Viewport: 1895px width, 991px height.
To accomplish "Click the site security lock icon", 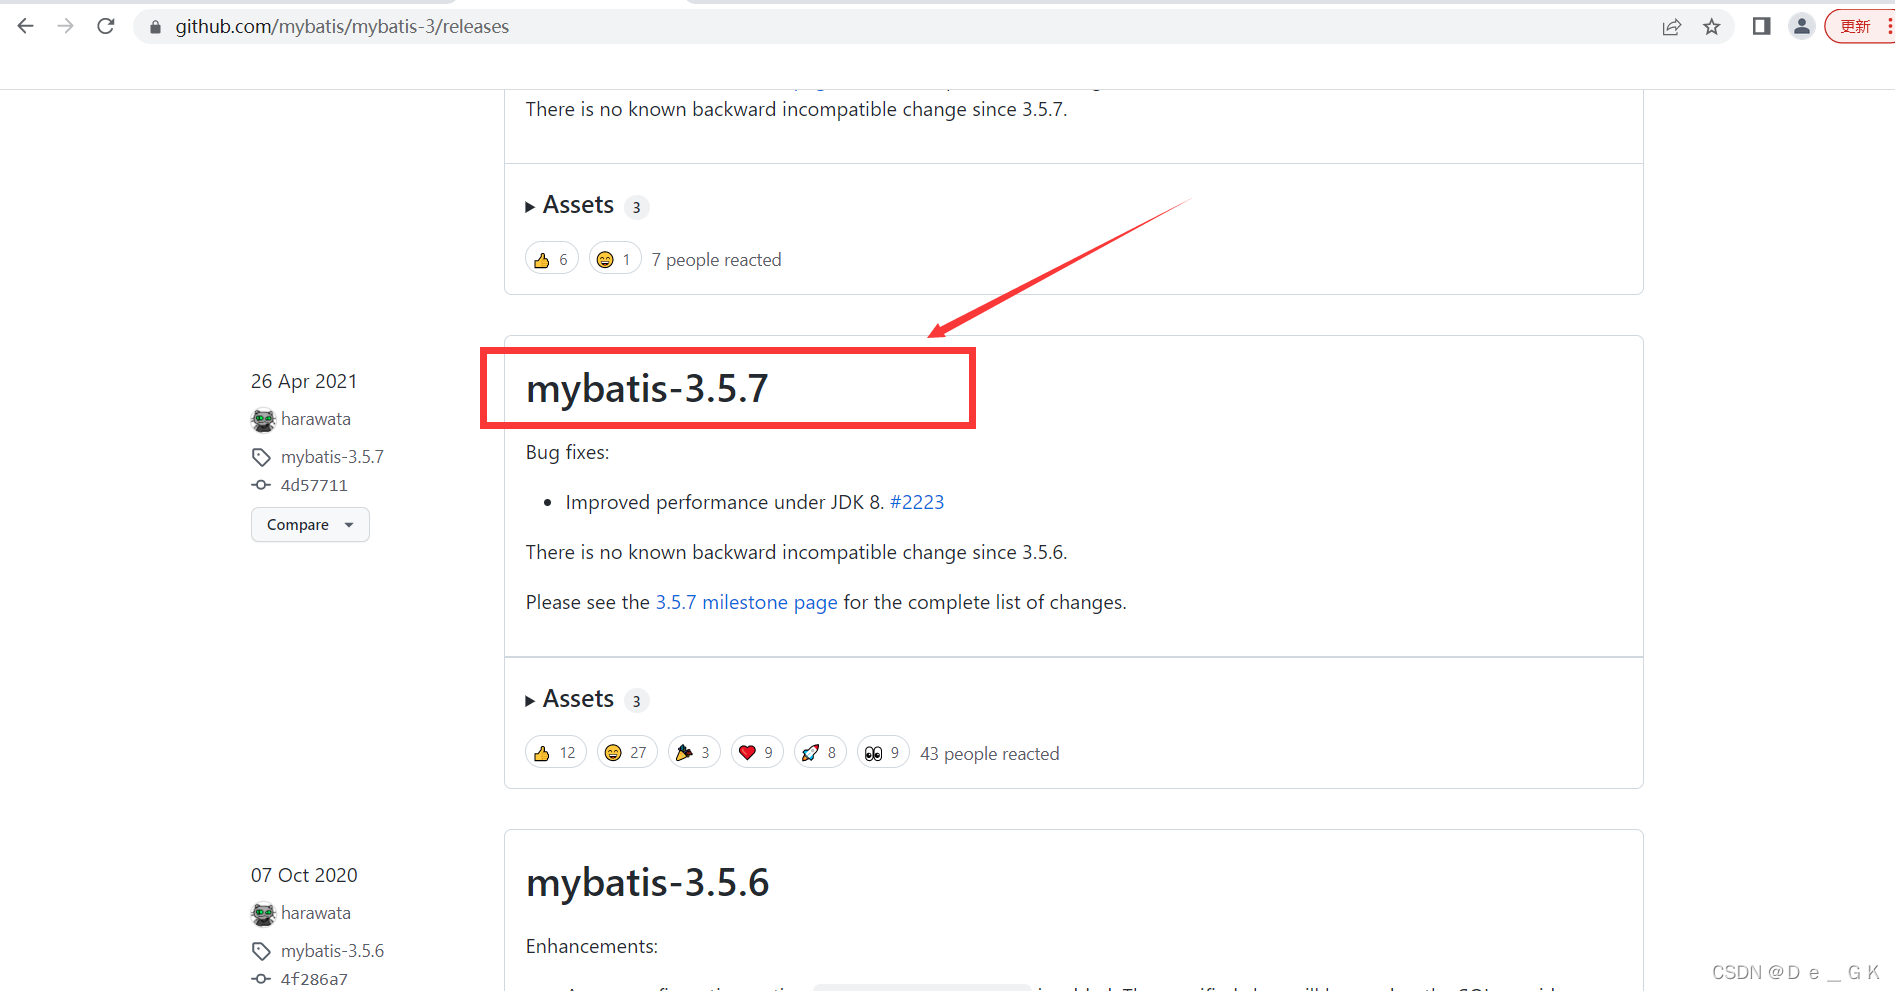I will tap(155, 27).
